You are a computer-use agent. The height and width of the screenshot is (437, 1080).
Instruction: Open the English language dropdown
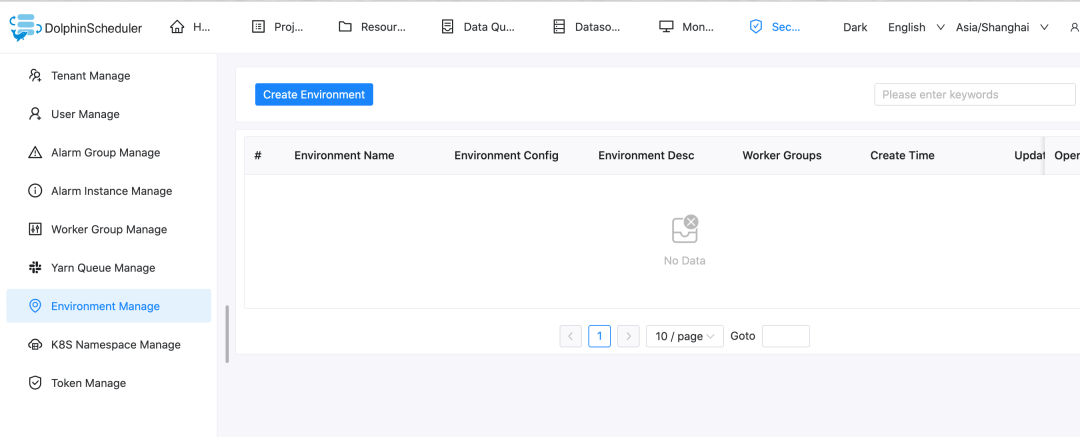pos(915,28)
